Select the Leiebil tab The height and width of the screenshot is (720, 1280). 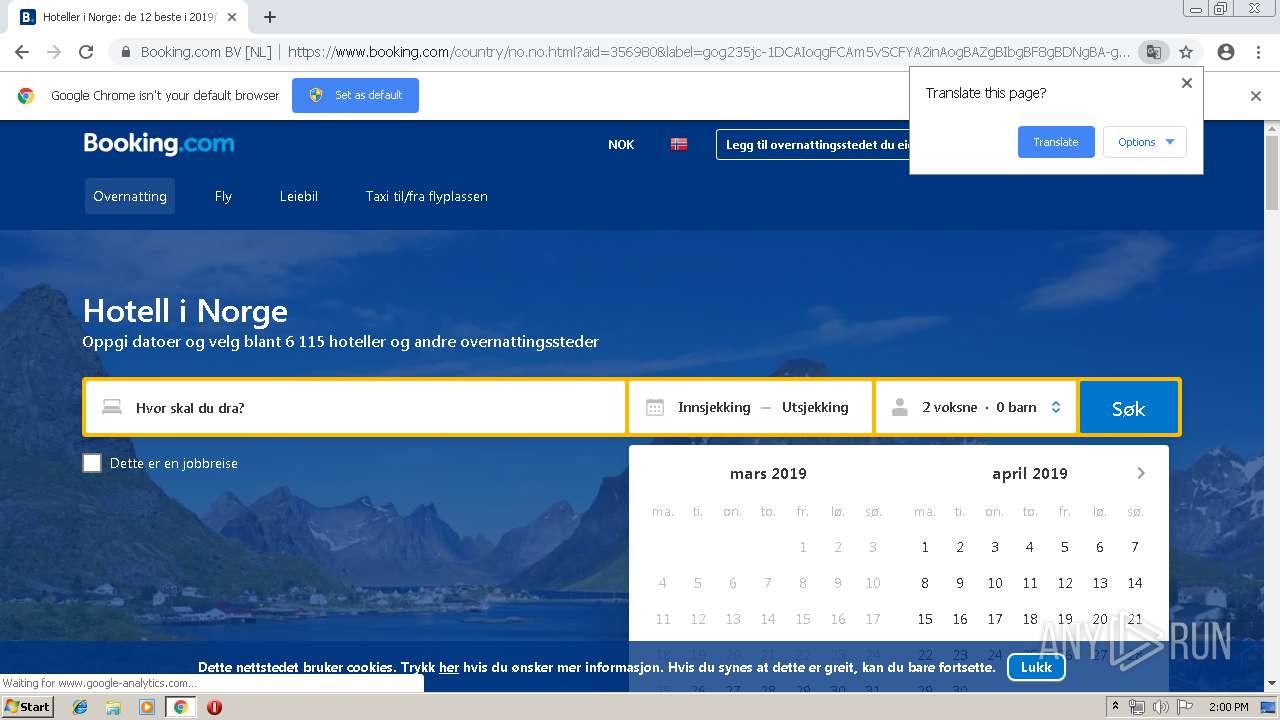click(x=299, y=196)
